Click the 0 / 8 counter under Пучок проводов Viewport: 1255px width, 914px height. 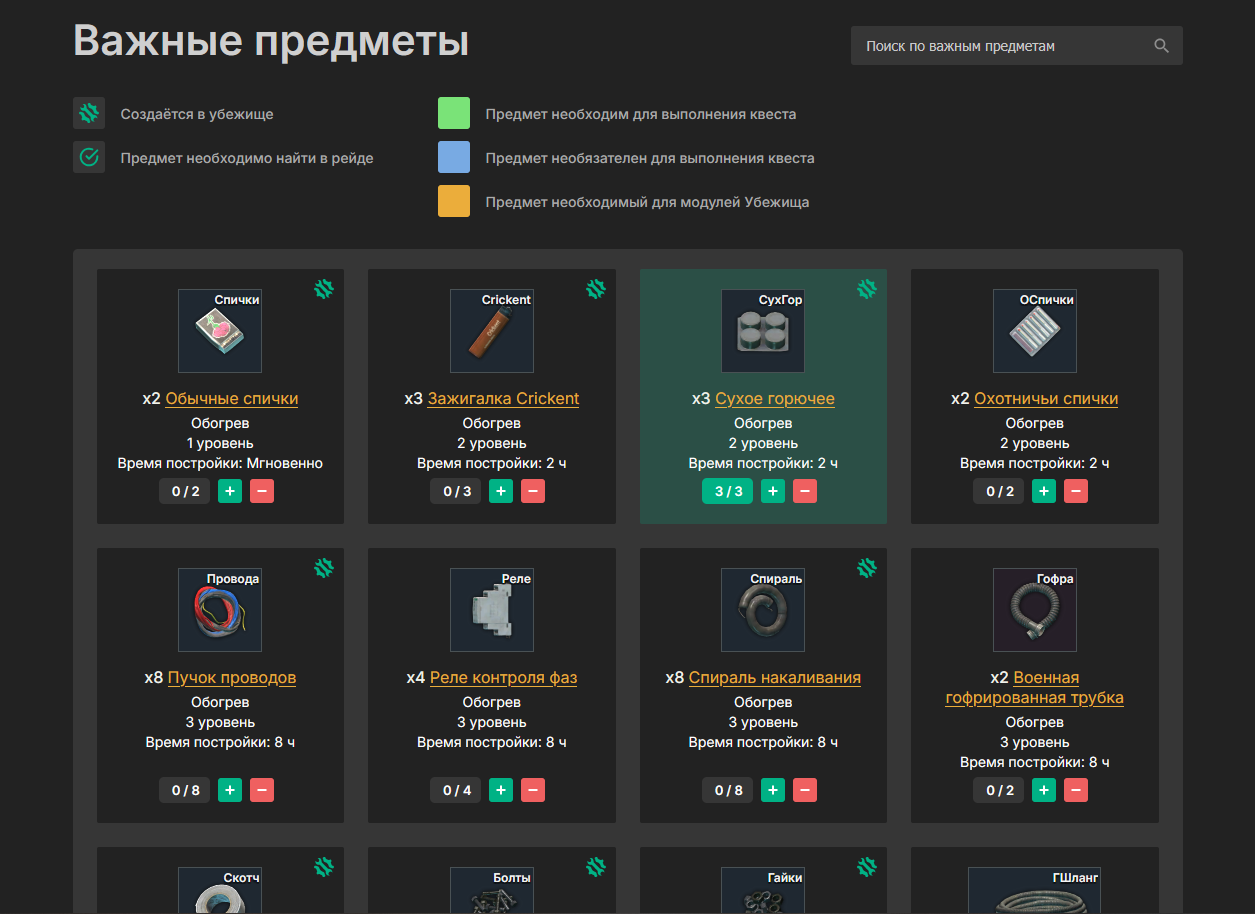[x=185, y=790]
